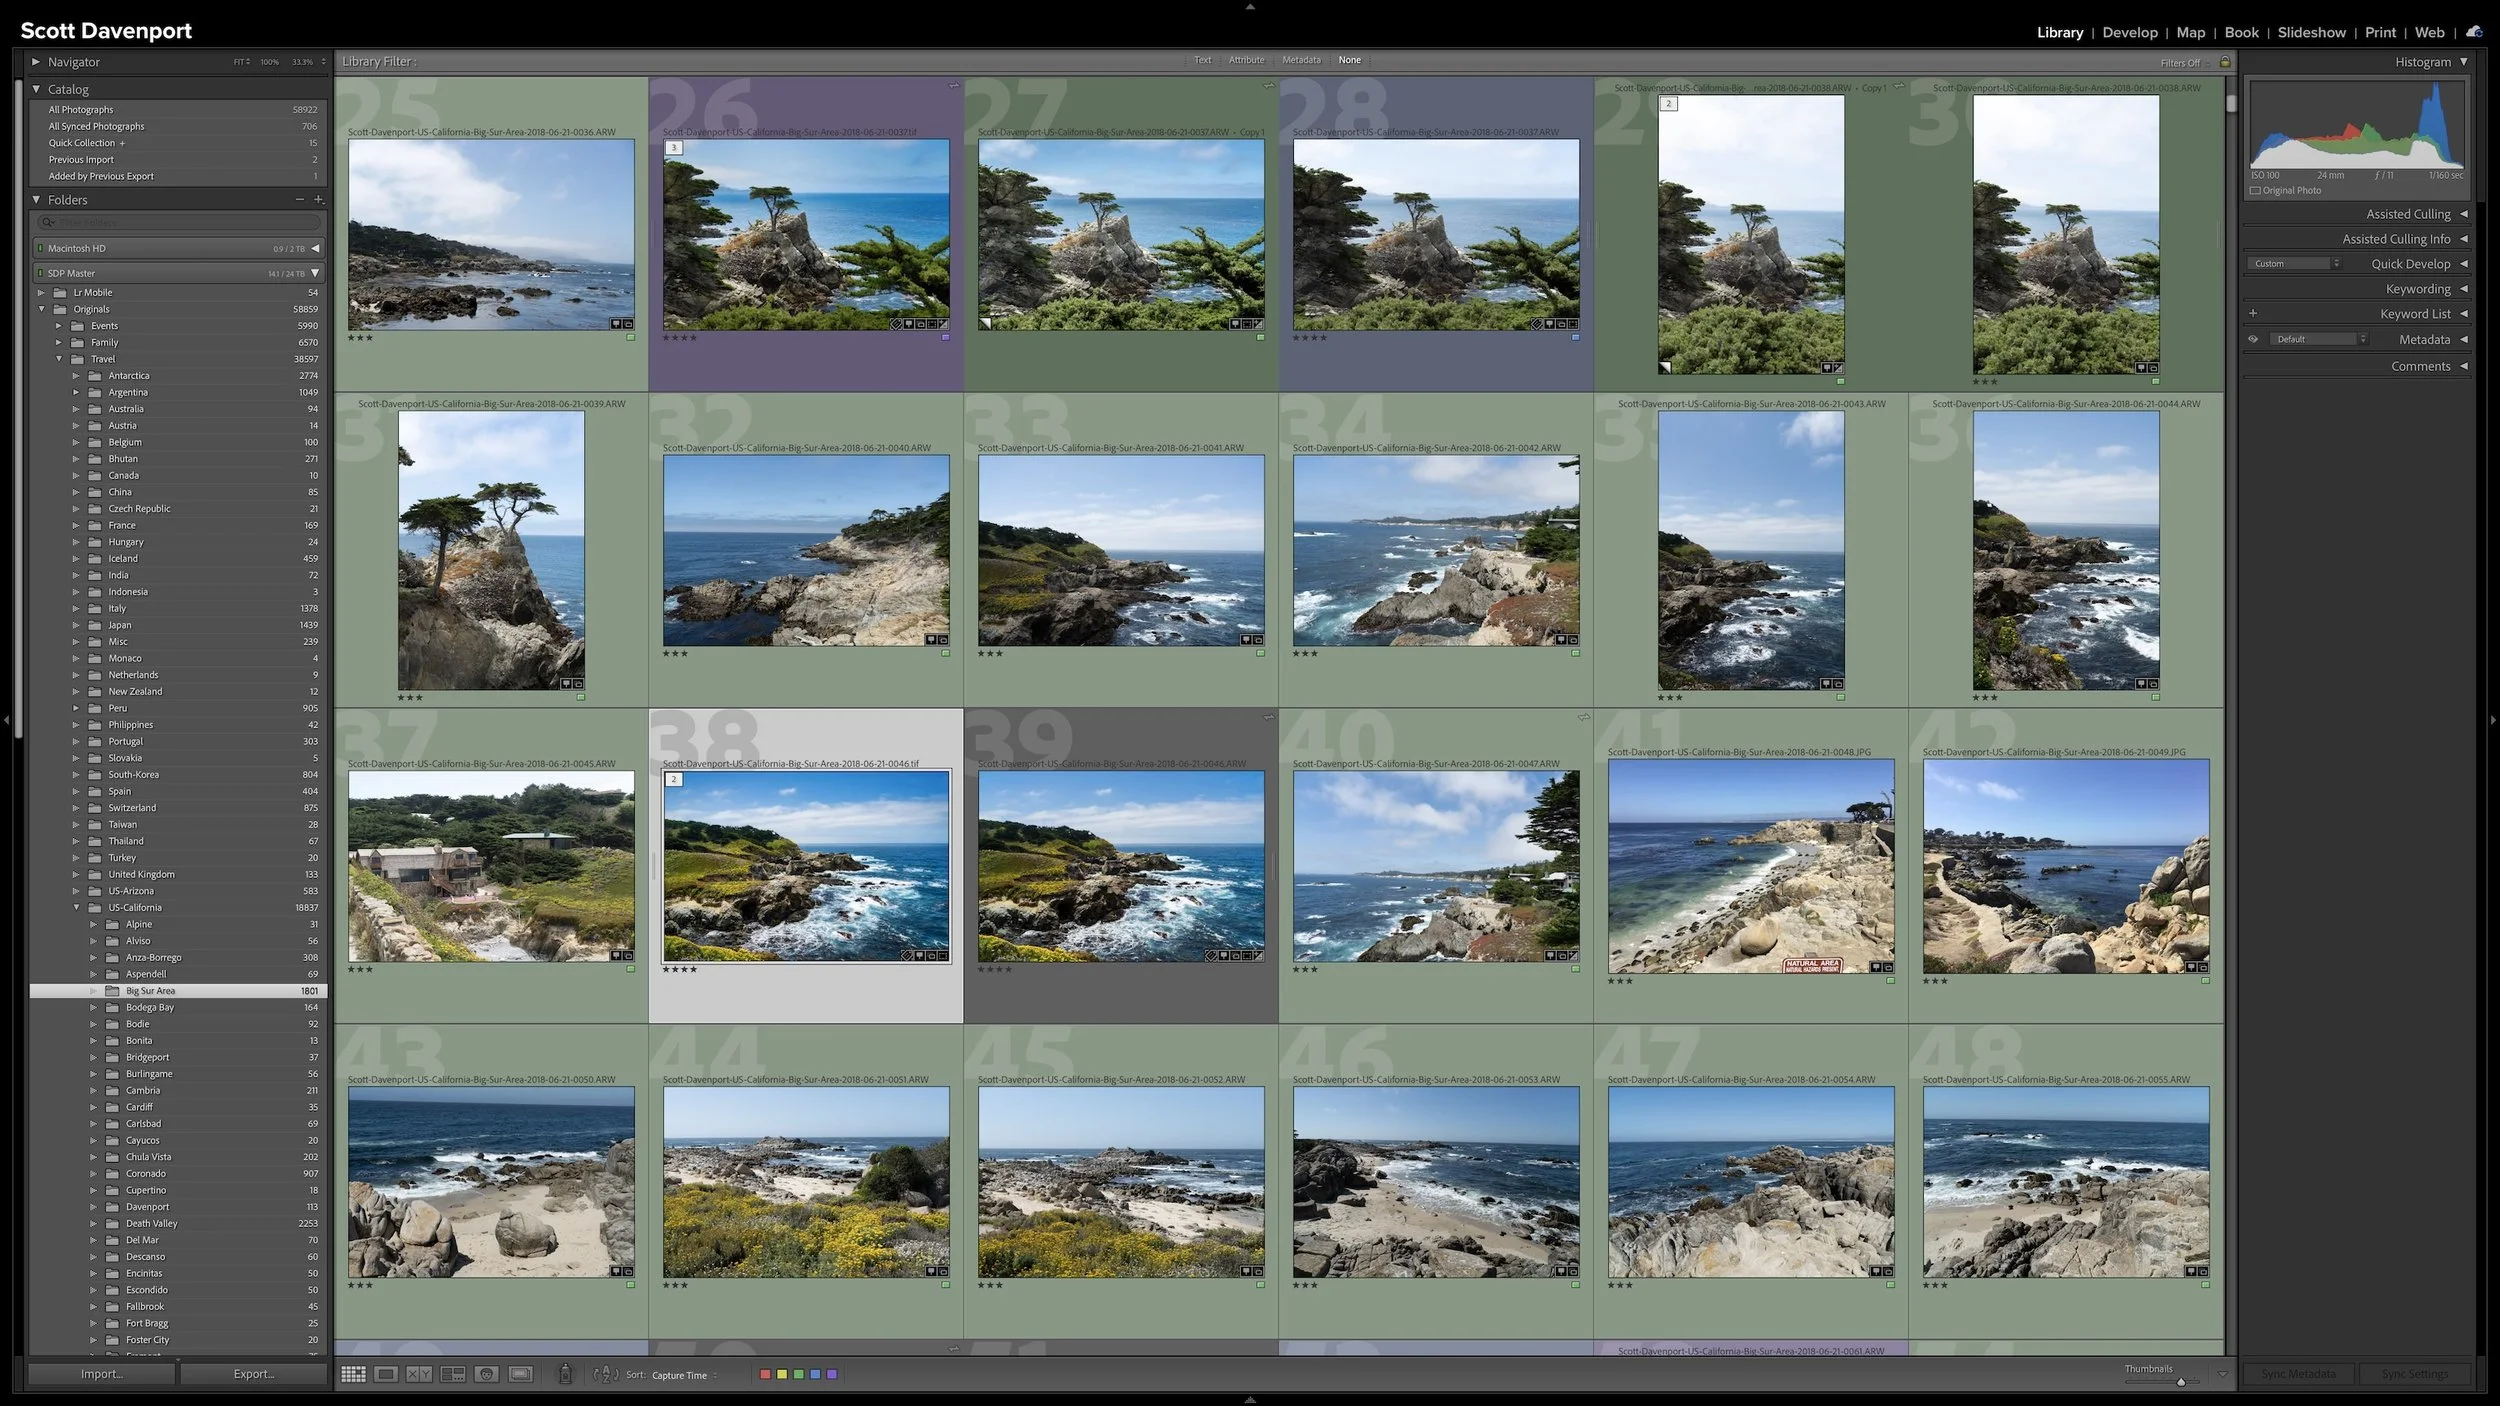The image size is (2500, 1406).
Task: Click the grid vertical scrollbar
Action: 2231,103
